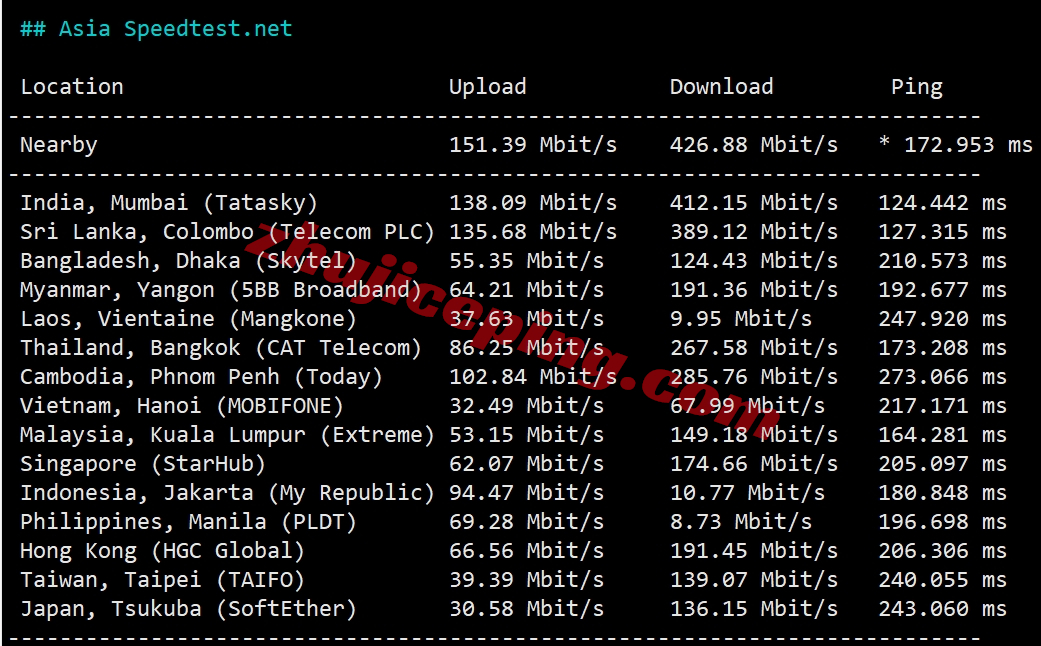Click Taiwan upload 39.39 Mbit/s
The image size is (1041, 646).
(526, 580)
